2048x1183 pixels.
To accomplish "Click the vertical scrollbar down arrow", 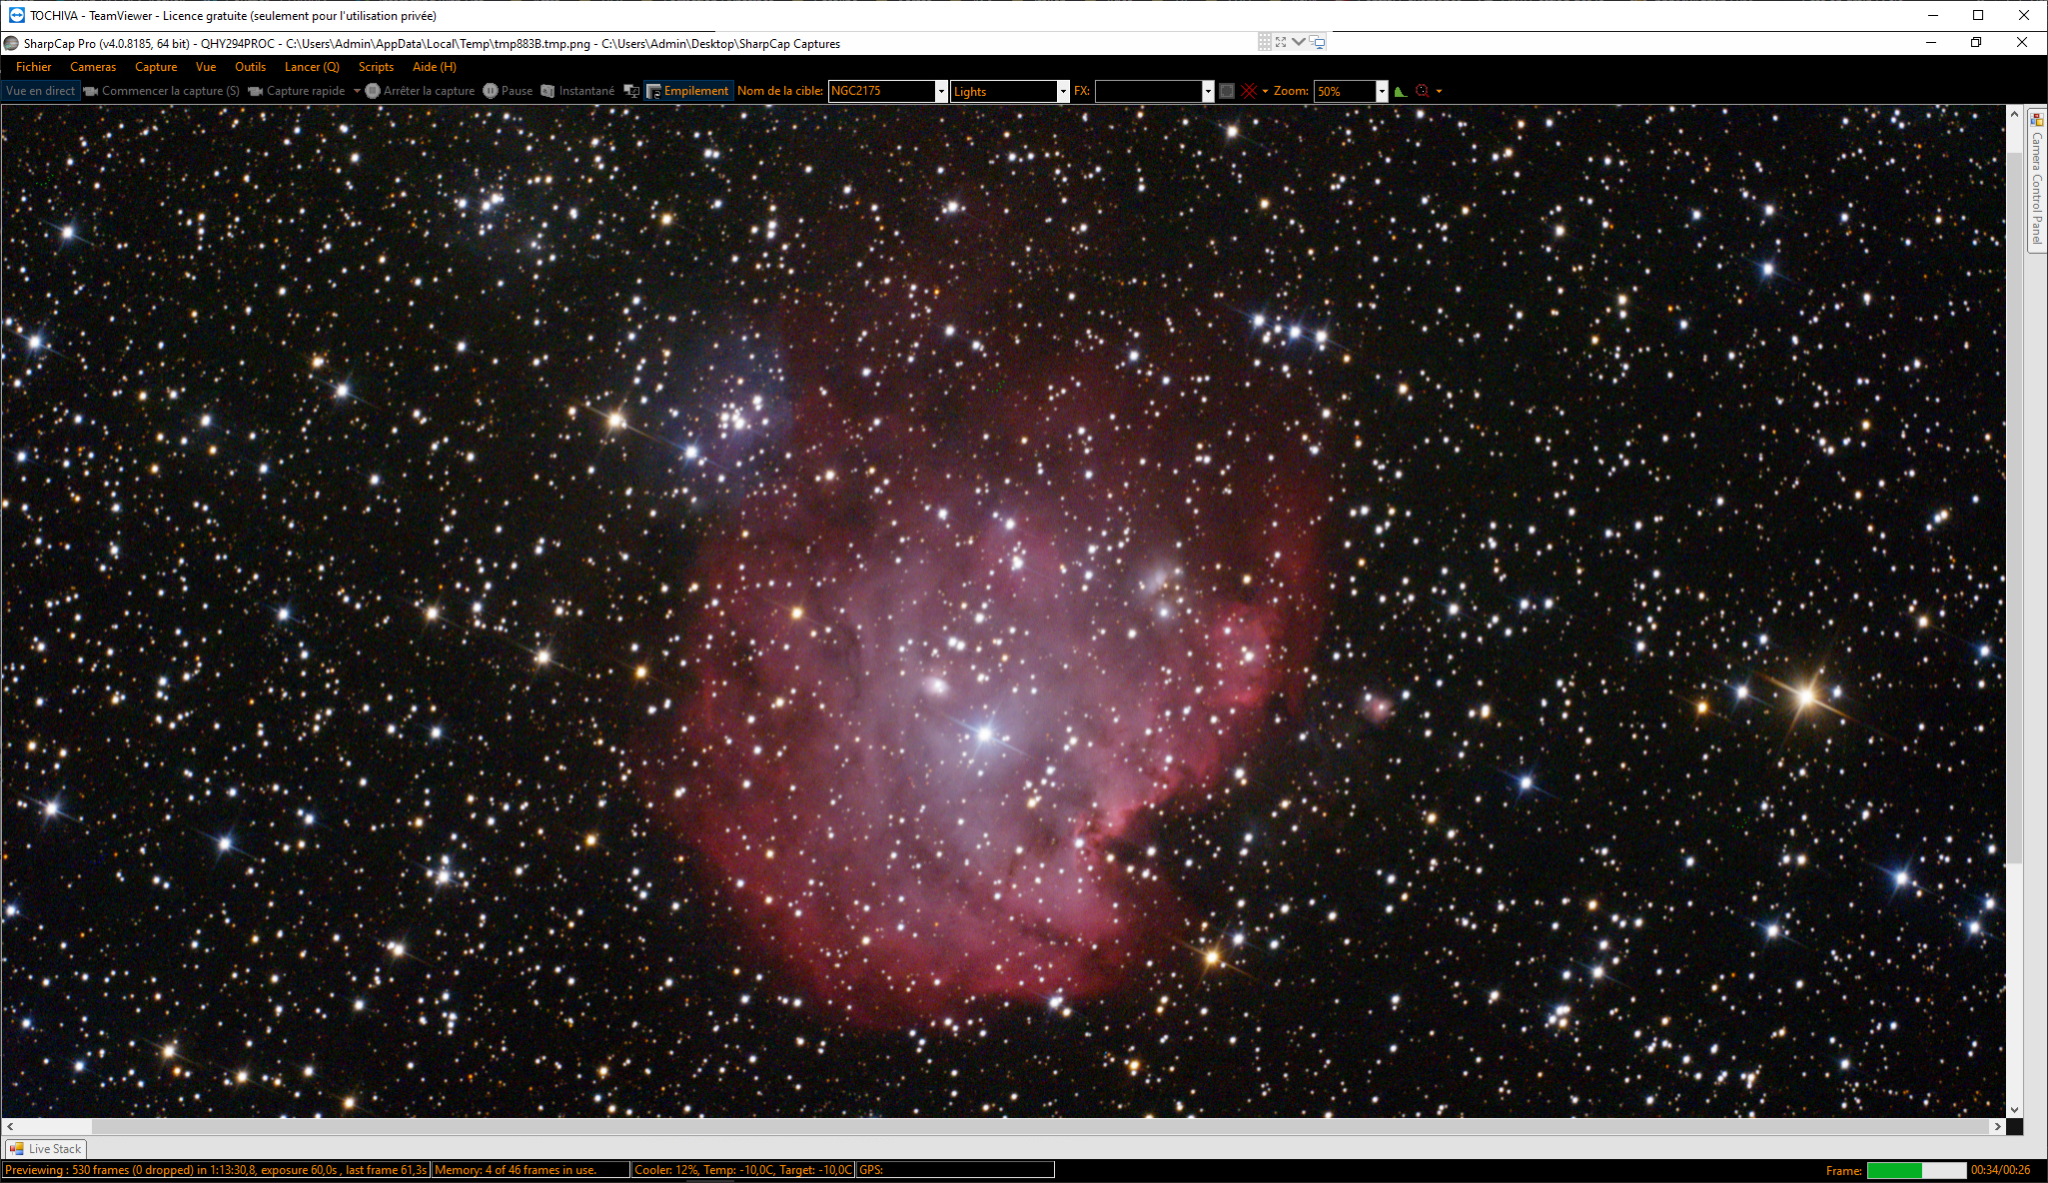I will 2015,1110.
